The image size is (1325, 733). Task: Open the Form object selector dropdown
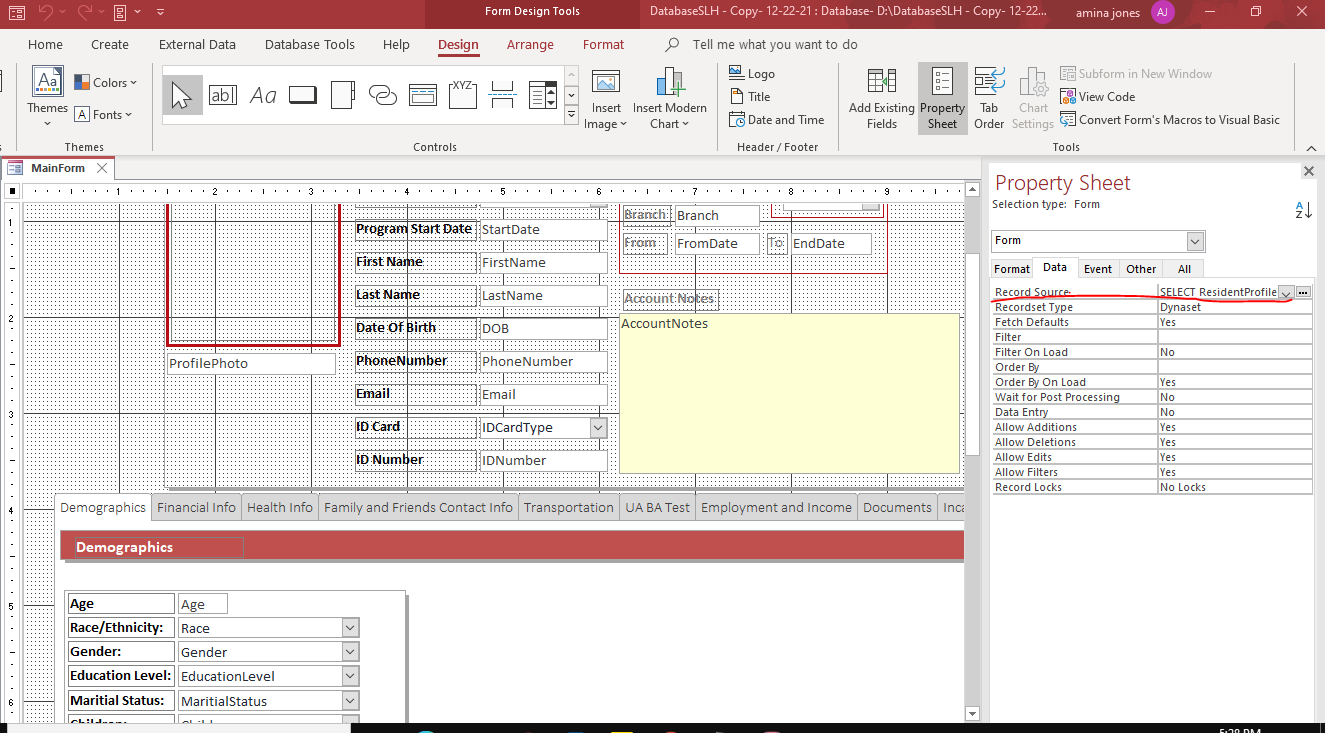point(1195,241)
